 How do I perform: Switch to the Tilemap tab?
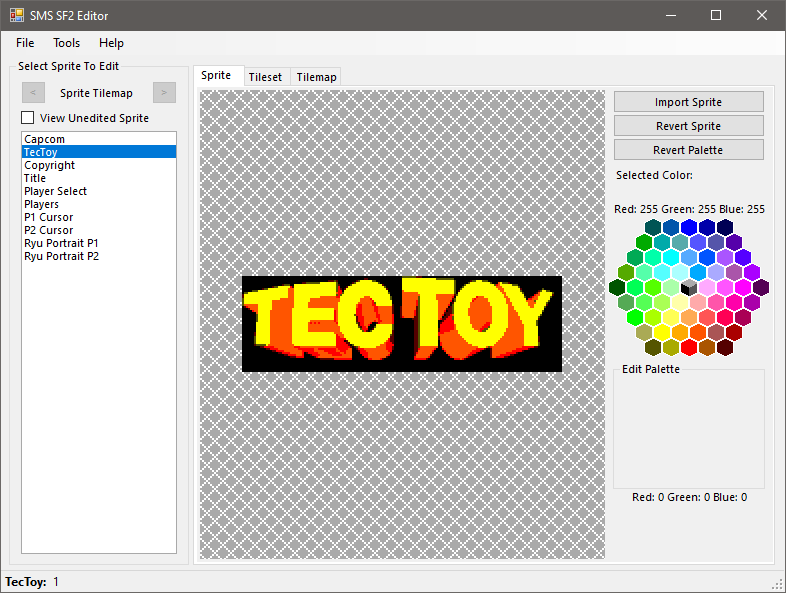316,77
